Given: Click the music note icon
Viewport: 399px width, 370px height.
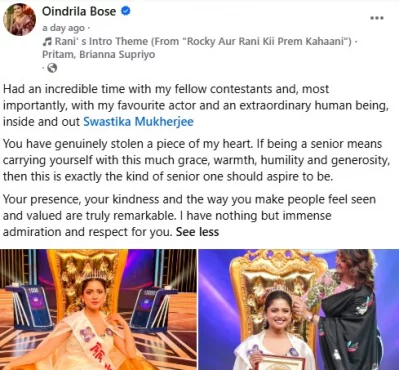Looking at the screenshot, I should (47, 42).
